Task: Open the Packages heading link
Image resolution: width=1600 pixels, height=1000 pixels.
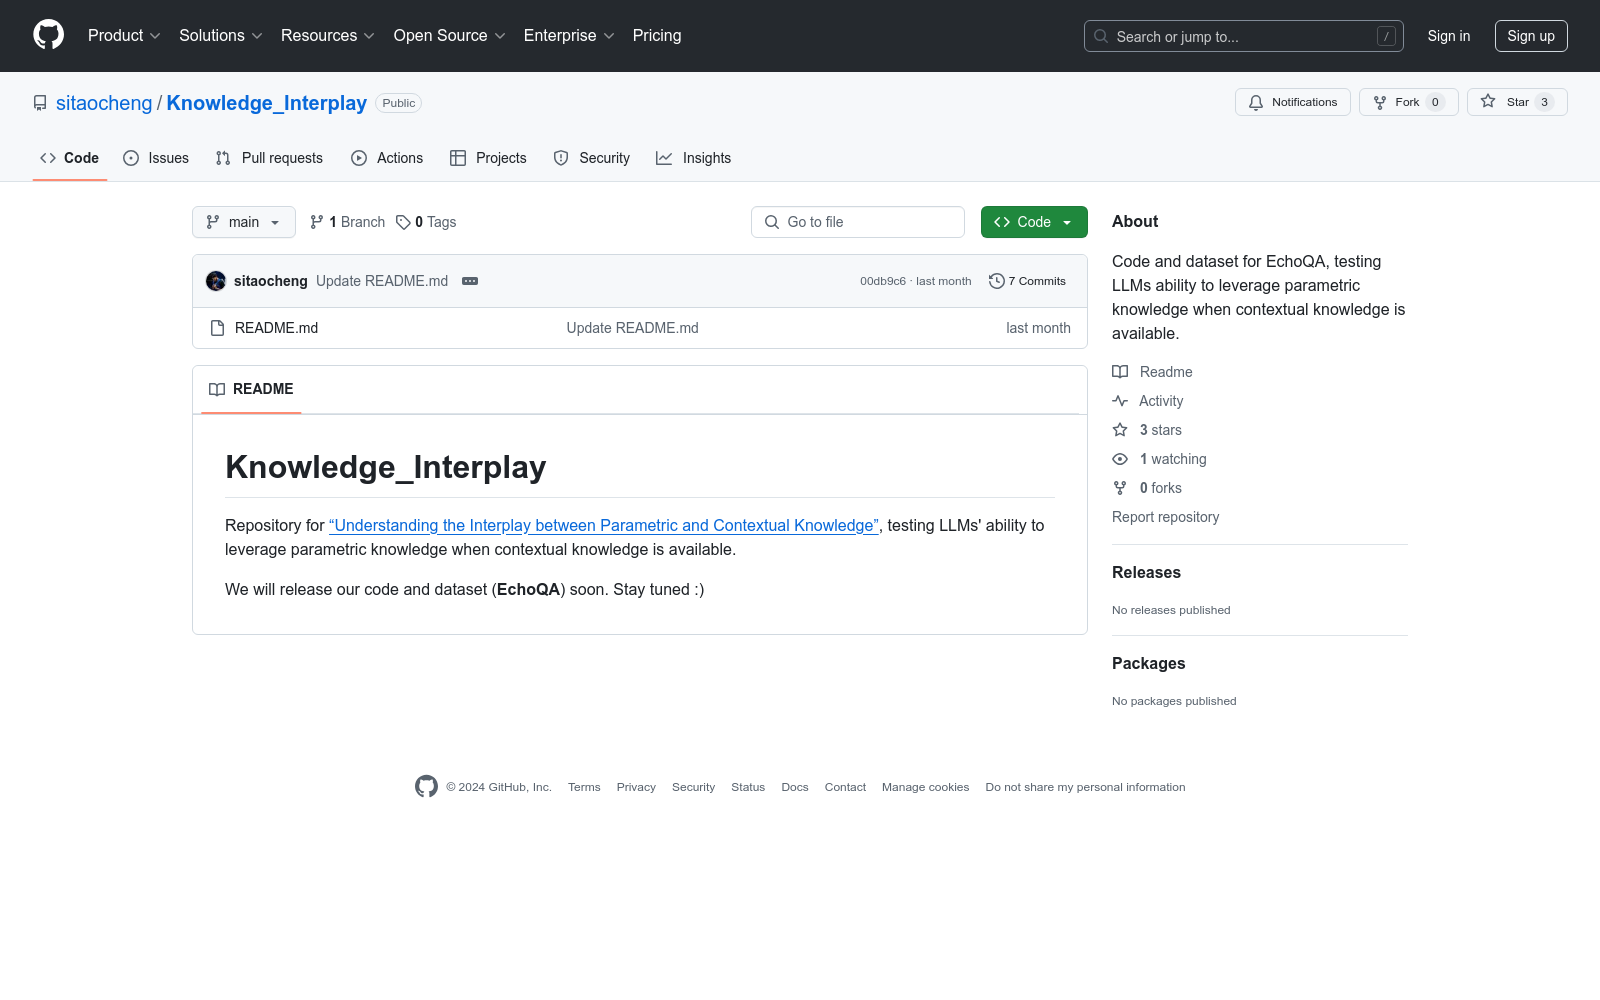Action: (1148, 663)
